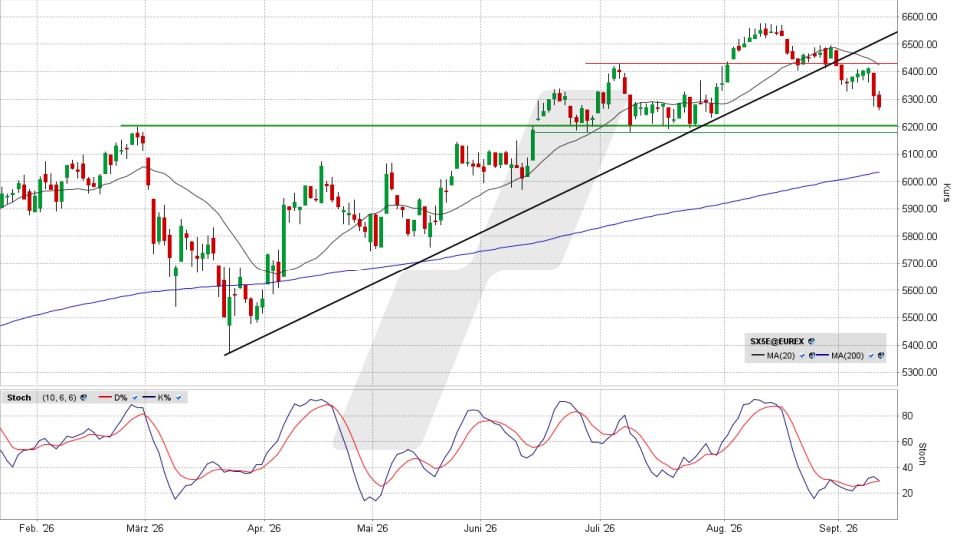The height and width of the screenshot is (540, 960).
Task: Click the 6000.00 price axis value
Action: (x=920, y=181)
